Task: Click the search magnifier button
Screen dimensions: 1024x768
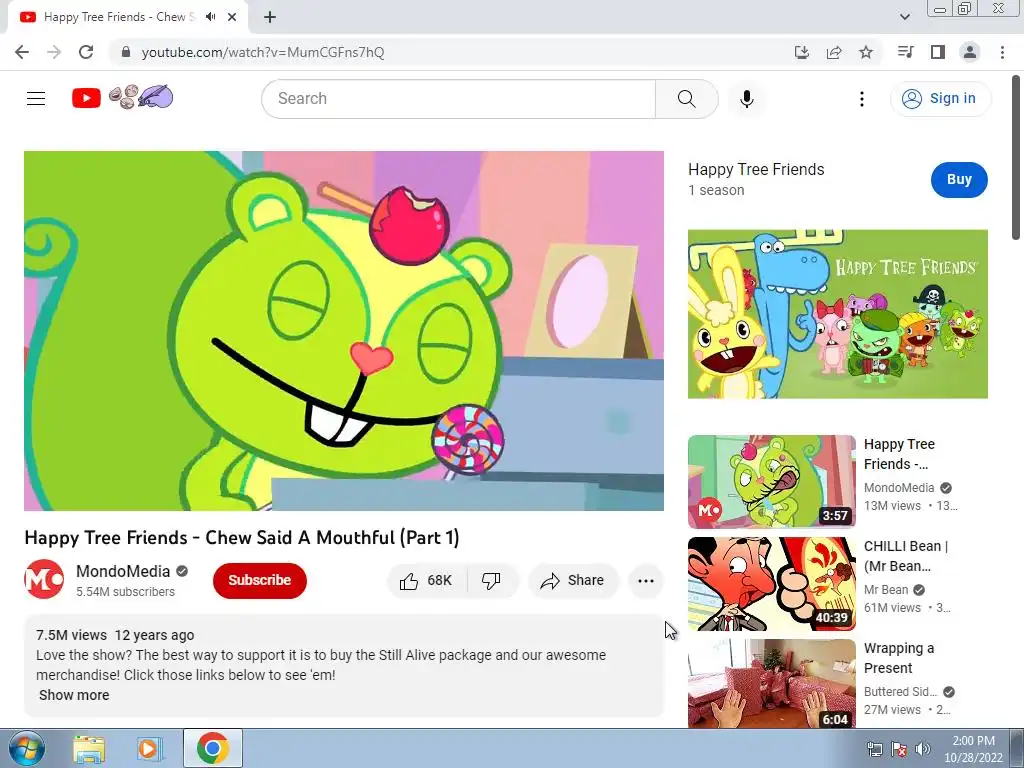Action: tap(686, 99)
